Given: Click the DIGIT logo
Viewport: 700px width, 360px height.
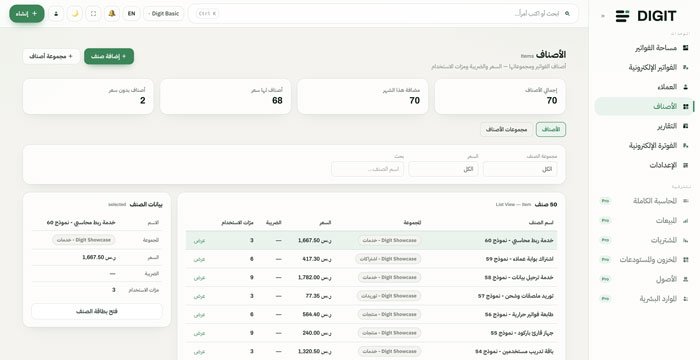Looking at the screenshot, I should pos(646,16).
